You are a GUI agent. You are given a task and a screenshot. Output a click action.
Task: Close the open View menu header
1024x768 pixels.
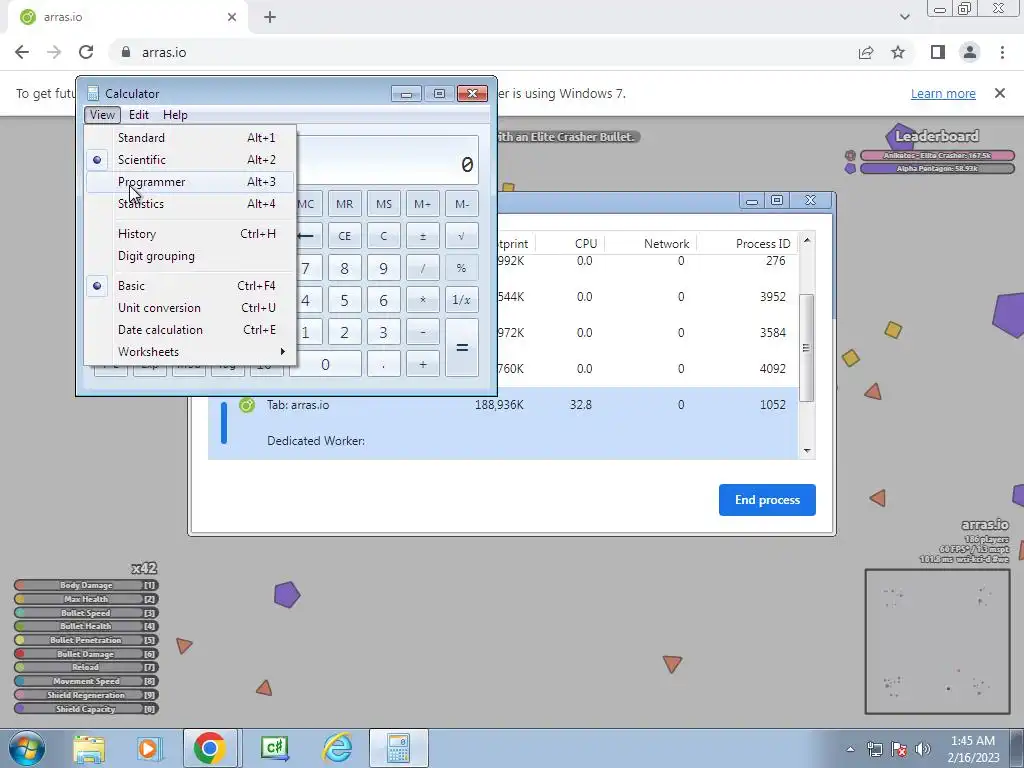click(x=103, y=115)
